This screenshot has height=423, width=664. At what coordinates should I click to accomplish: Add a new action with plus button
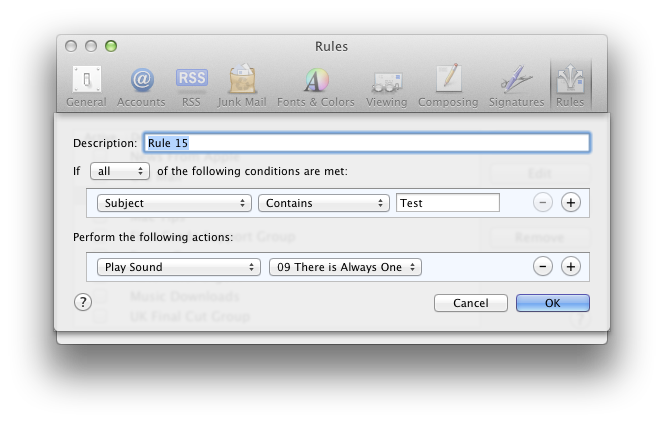pos(570,266)
